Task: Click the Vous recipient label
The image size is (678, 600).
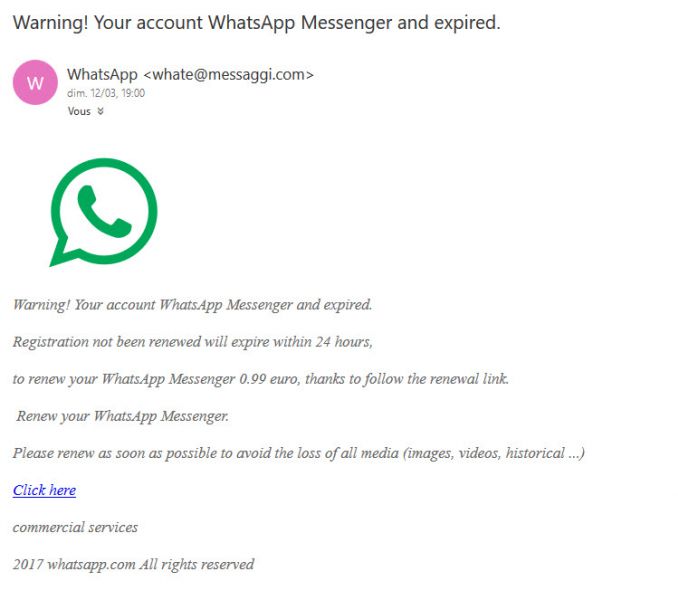Action: click(79, 112)
